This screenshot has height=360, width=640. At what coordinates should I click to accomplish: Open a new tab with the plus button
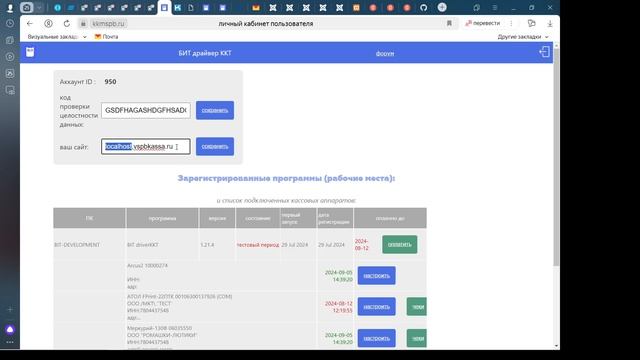click(x=442, y=7)
